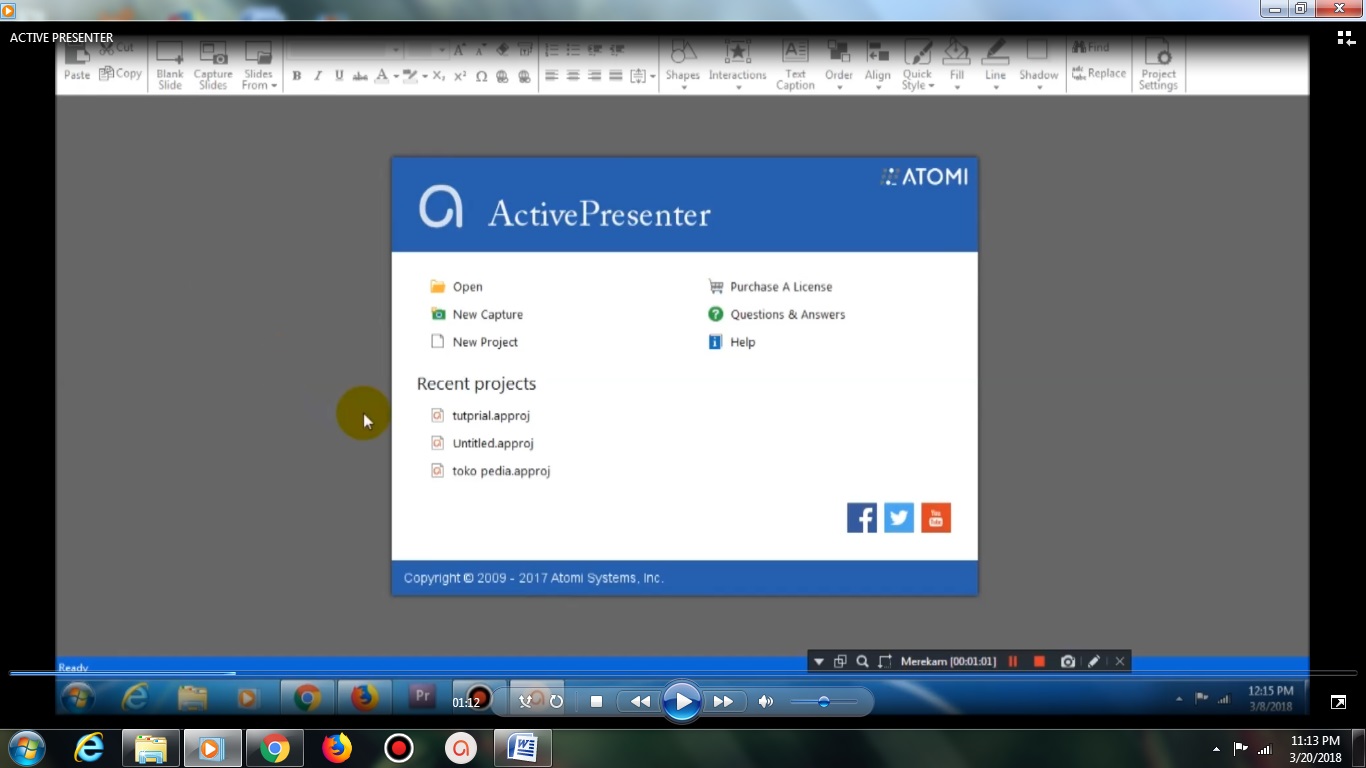Toggle Bold formatting in the ribbon

click(297, 76)
